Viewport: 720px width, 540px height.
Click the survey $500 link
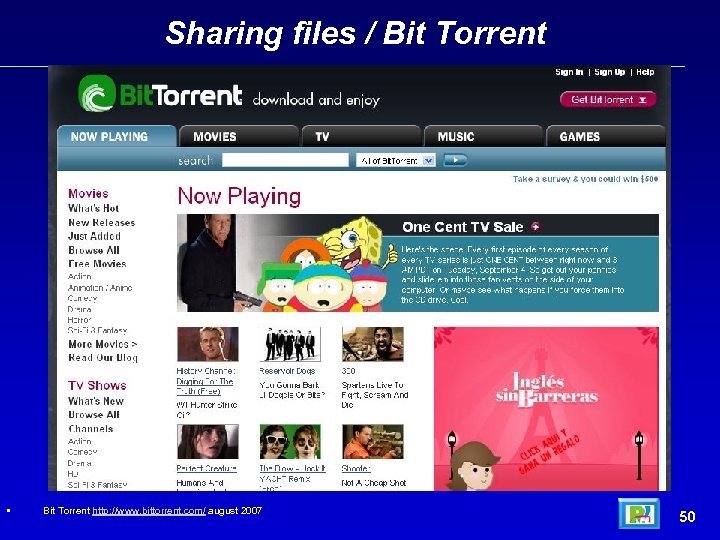tap(585, 179)
